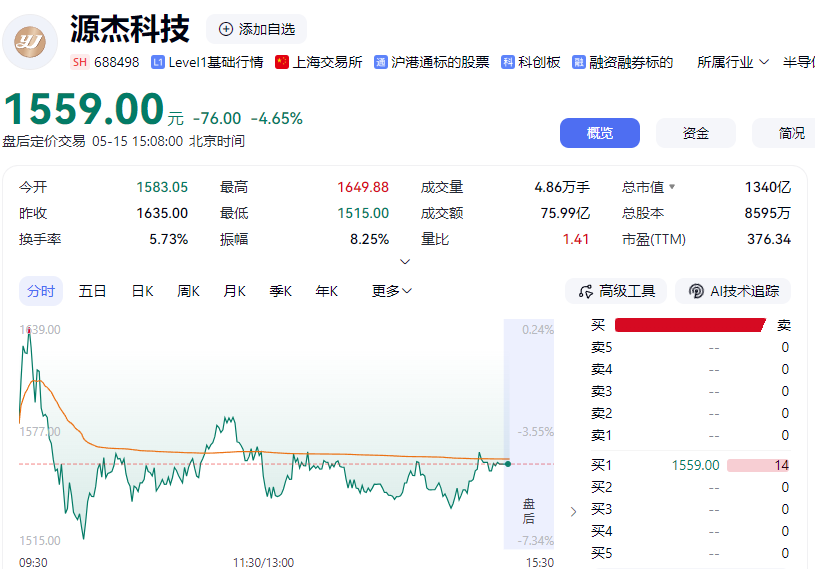Click the 科 badge for 科创板
The width and height of the screenshot is (815, 569).
[508, 62]
